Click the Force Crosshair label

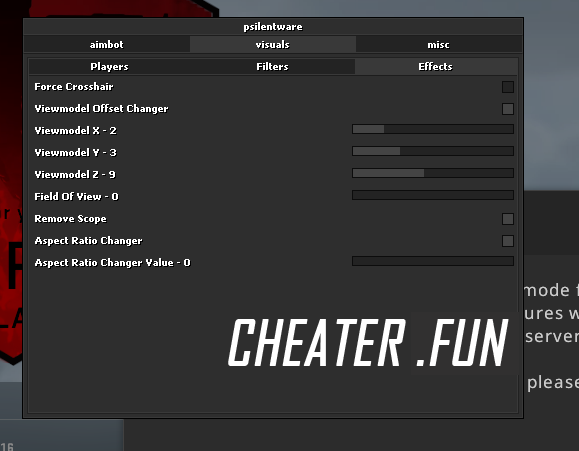(74, 86)
